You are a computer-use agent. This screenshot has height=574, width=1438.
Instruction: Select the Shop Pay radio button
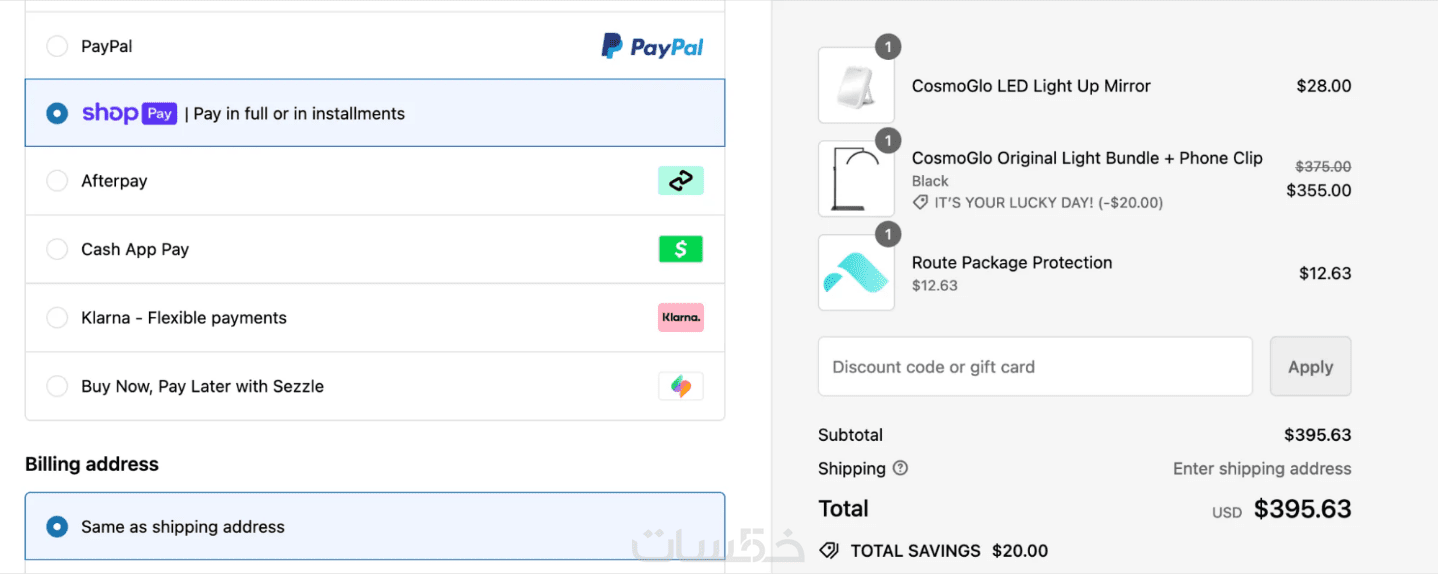[57, 114]
